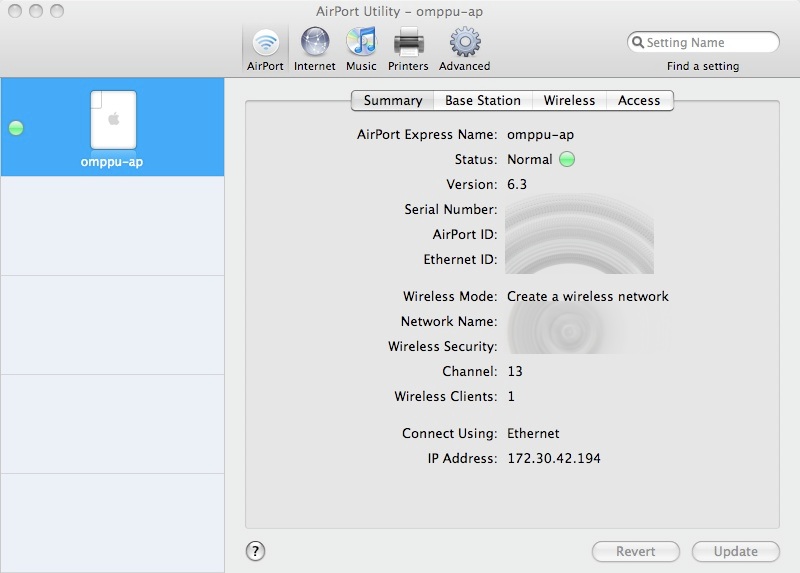
Task: Click the Revert button
Action: coord(636,552)
